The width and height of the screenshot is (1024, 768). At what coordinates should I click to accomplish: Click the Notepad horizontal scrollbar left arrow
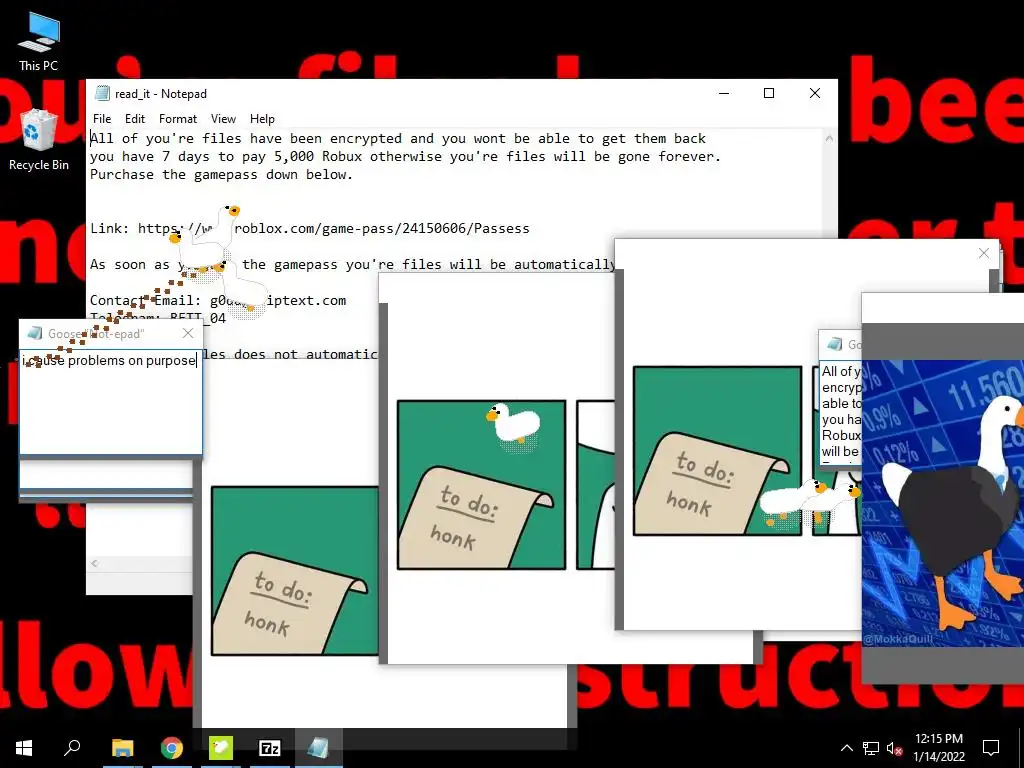click(x=95, y=563)
